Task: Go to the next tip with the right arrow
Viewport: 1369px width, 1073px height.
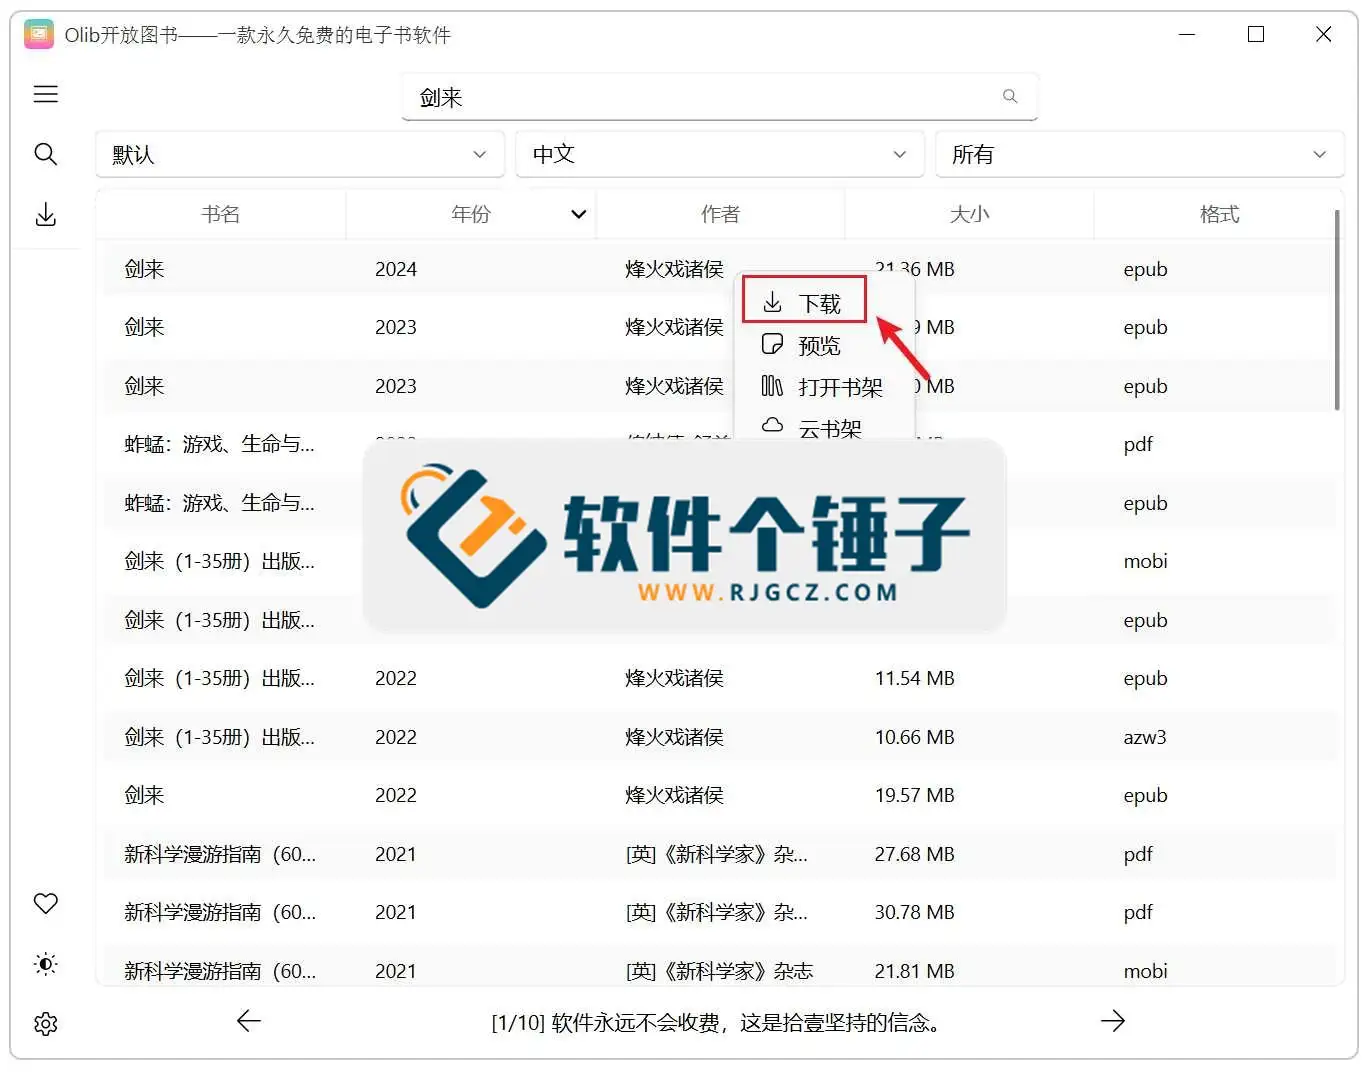Action: pyautogui.click(x=1112, y=1021)
